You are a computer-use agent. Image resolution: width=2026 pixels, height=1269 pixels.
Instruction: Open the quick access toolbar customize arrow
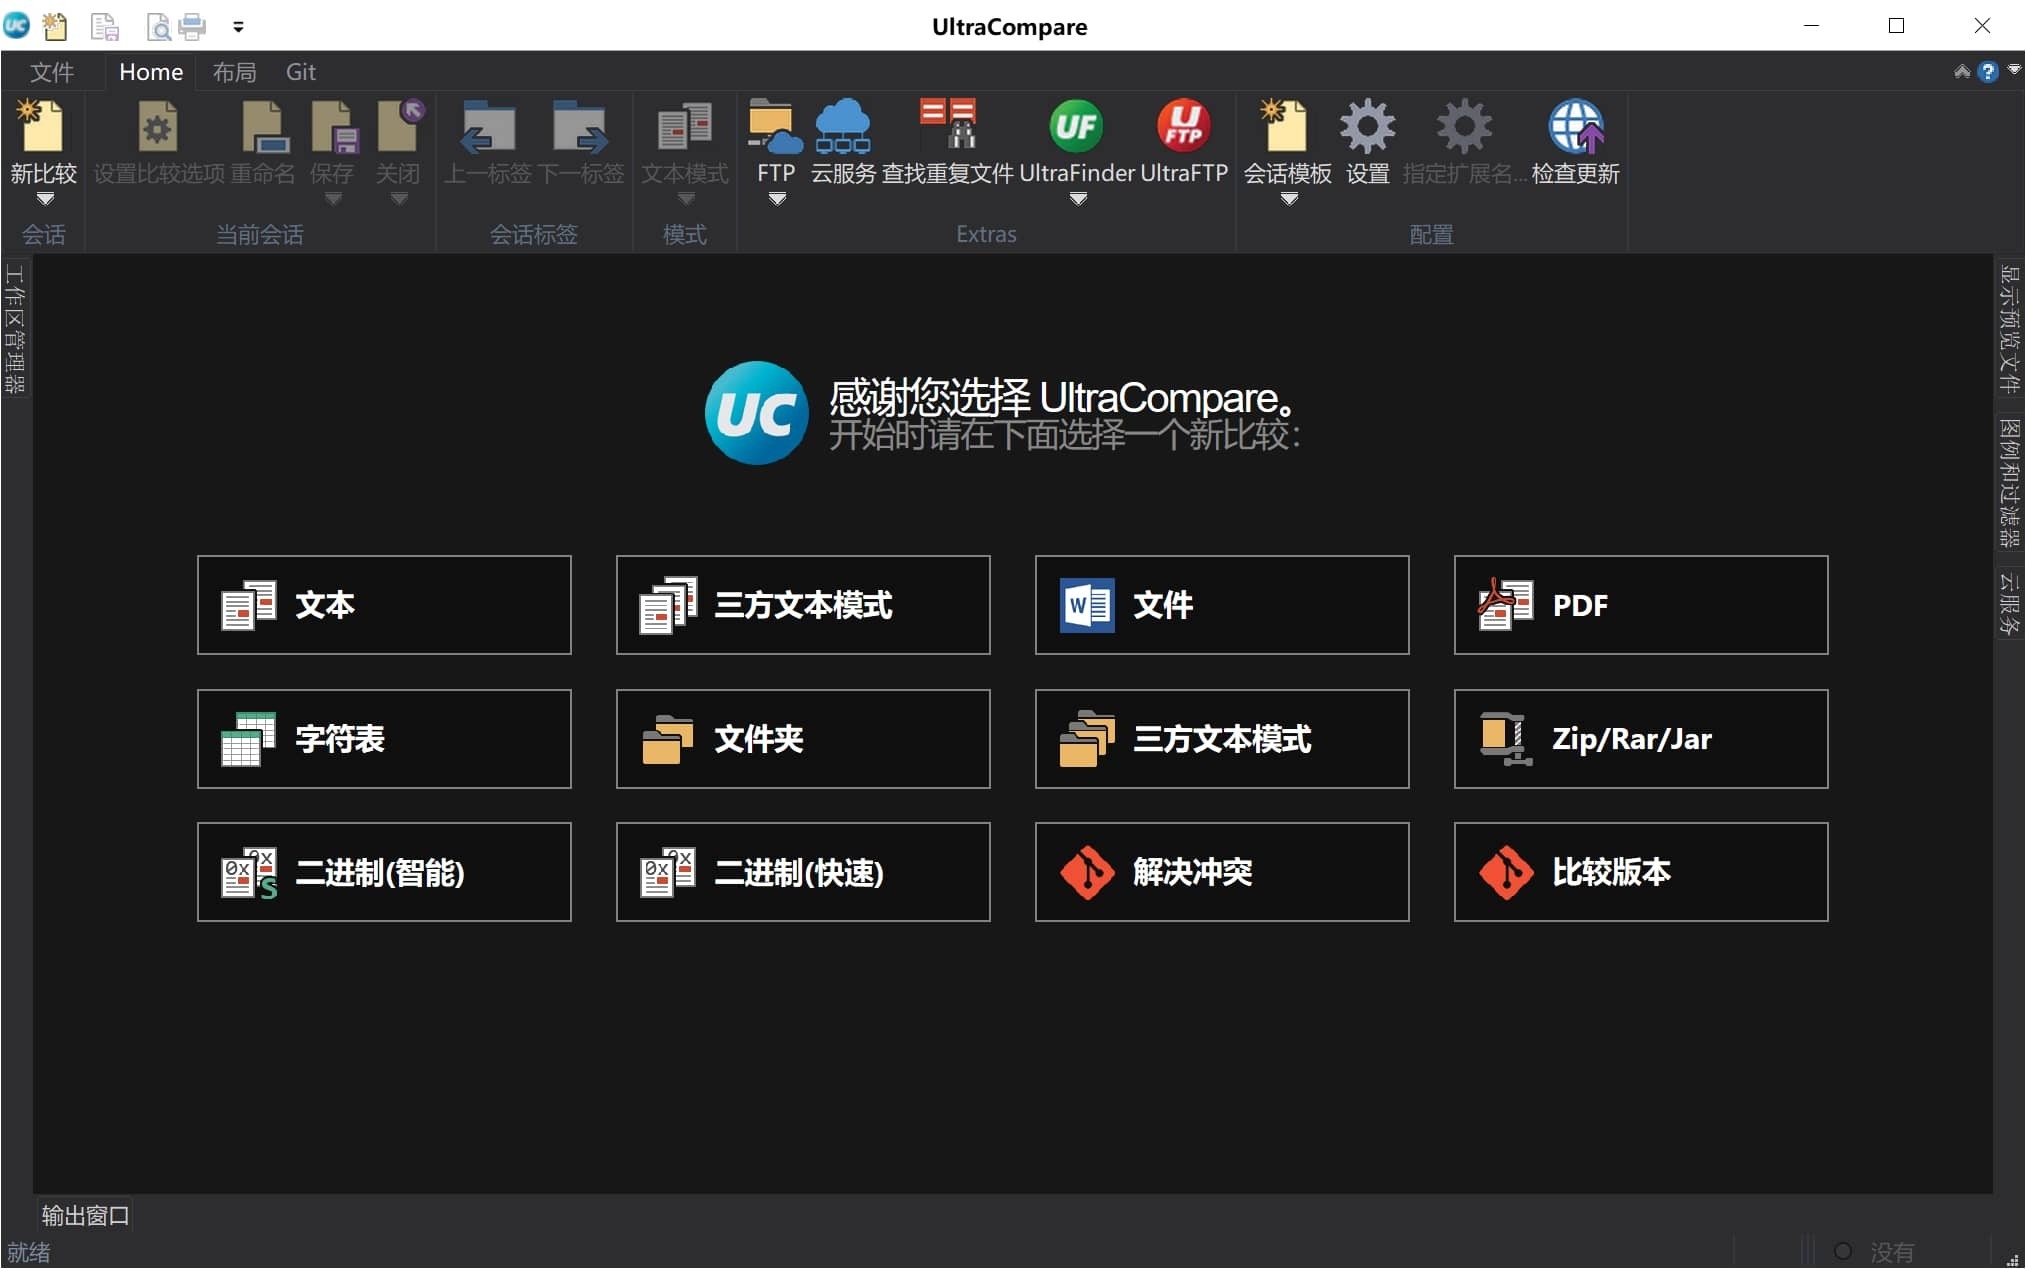pyautogui.click(x=238, y=27)
